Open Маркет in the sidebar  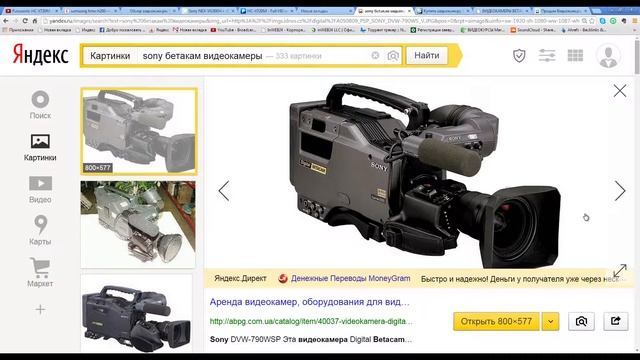(x=40, y=273)
